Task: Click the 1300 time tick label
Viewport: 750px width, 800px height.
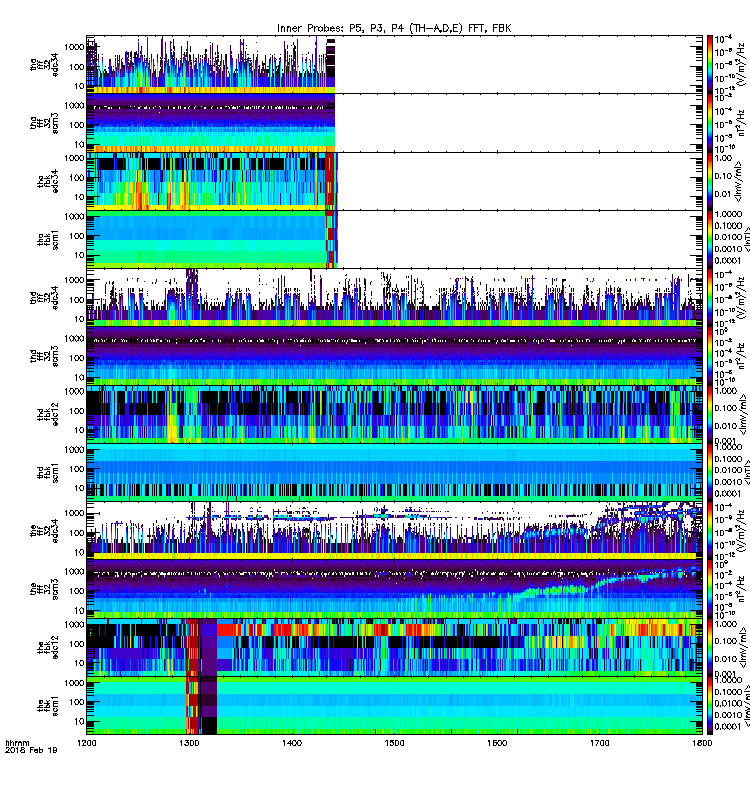Action: 189,743
